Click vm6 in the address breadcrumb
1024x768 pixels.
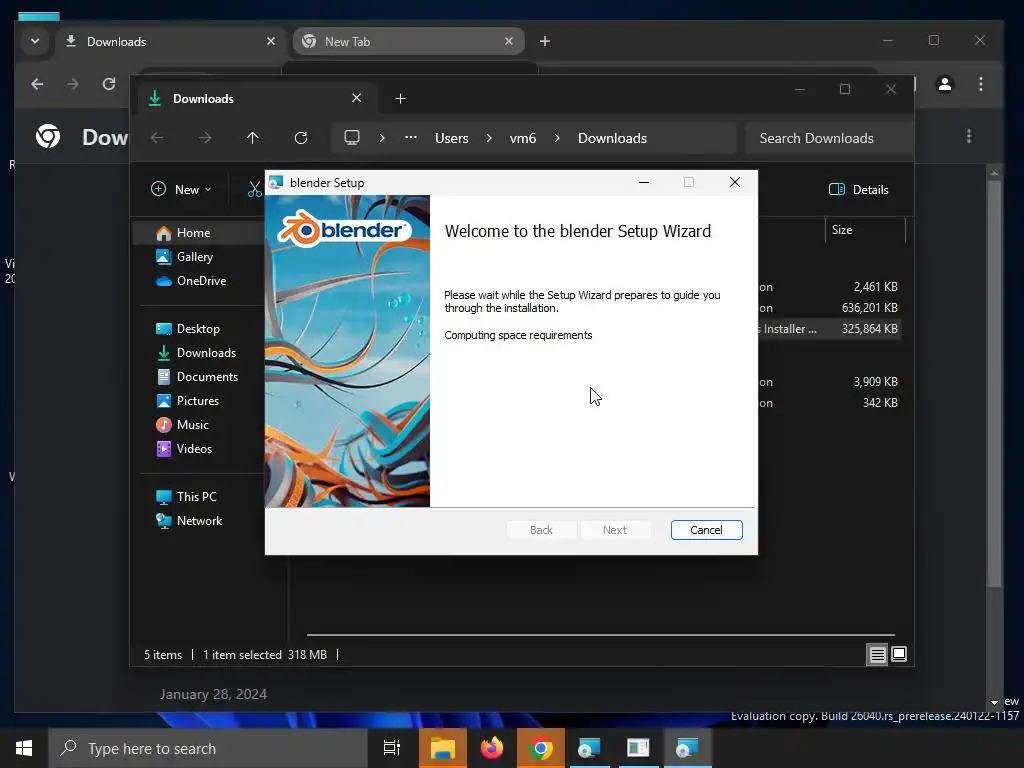(x=522, y=138)
